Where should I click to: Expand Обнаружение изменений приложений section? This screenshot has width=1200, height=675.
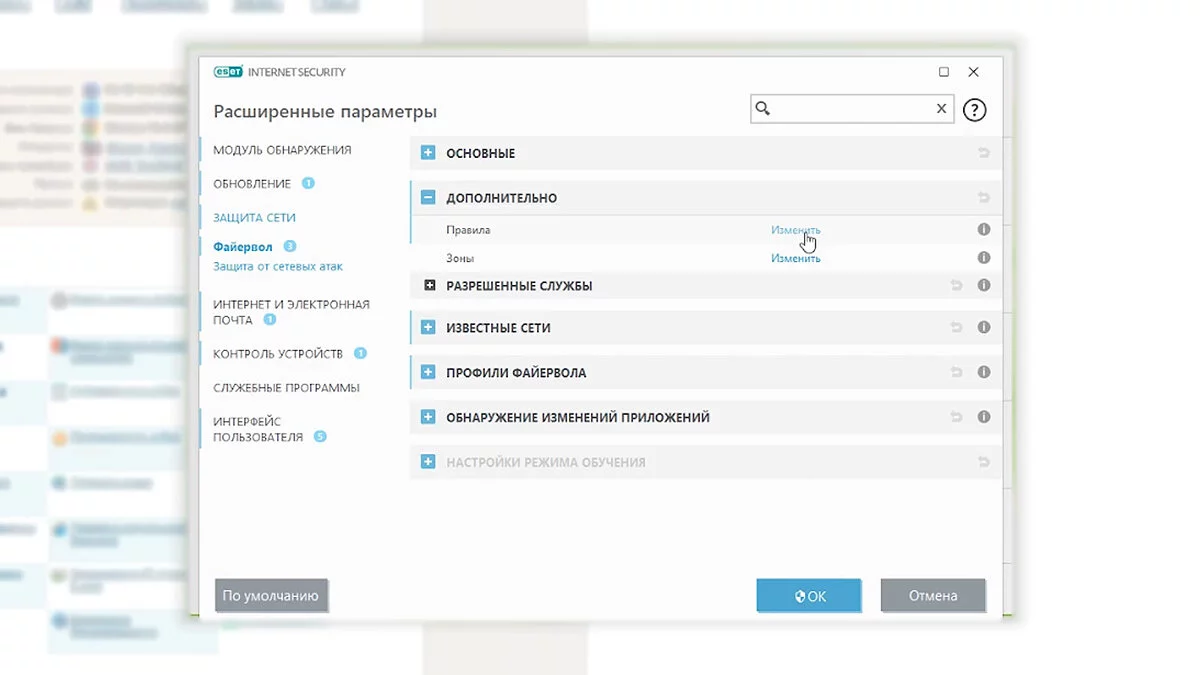tap(428, 417)
